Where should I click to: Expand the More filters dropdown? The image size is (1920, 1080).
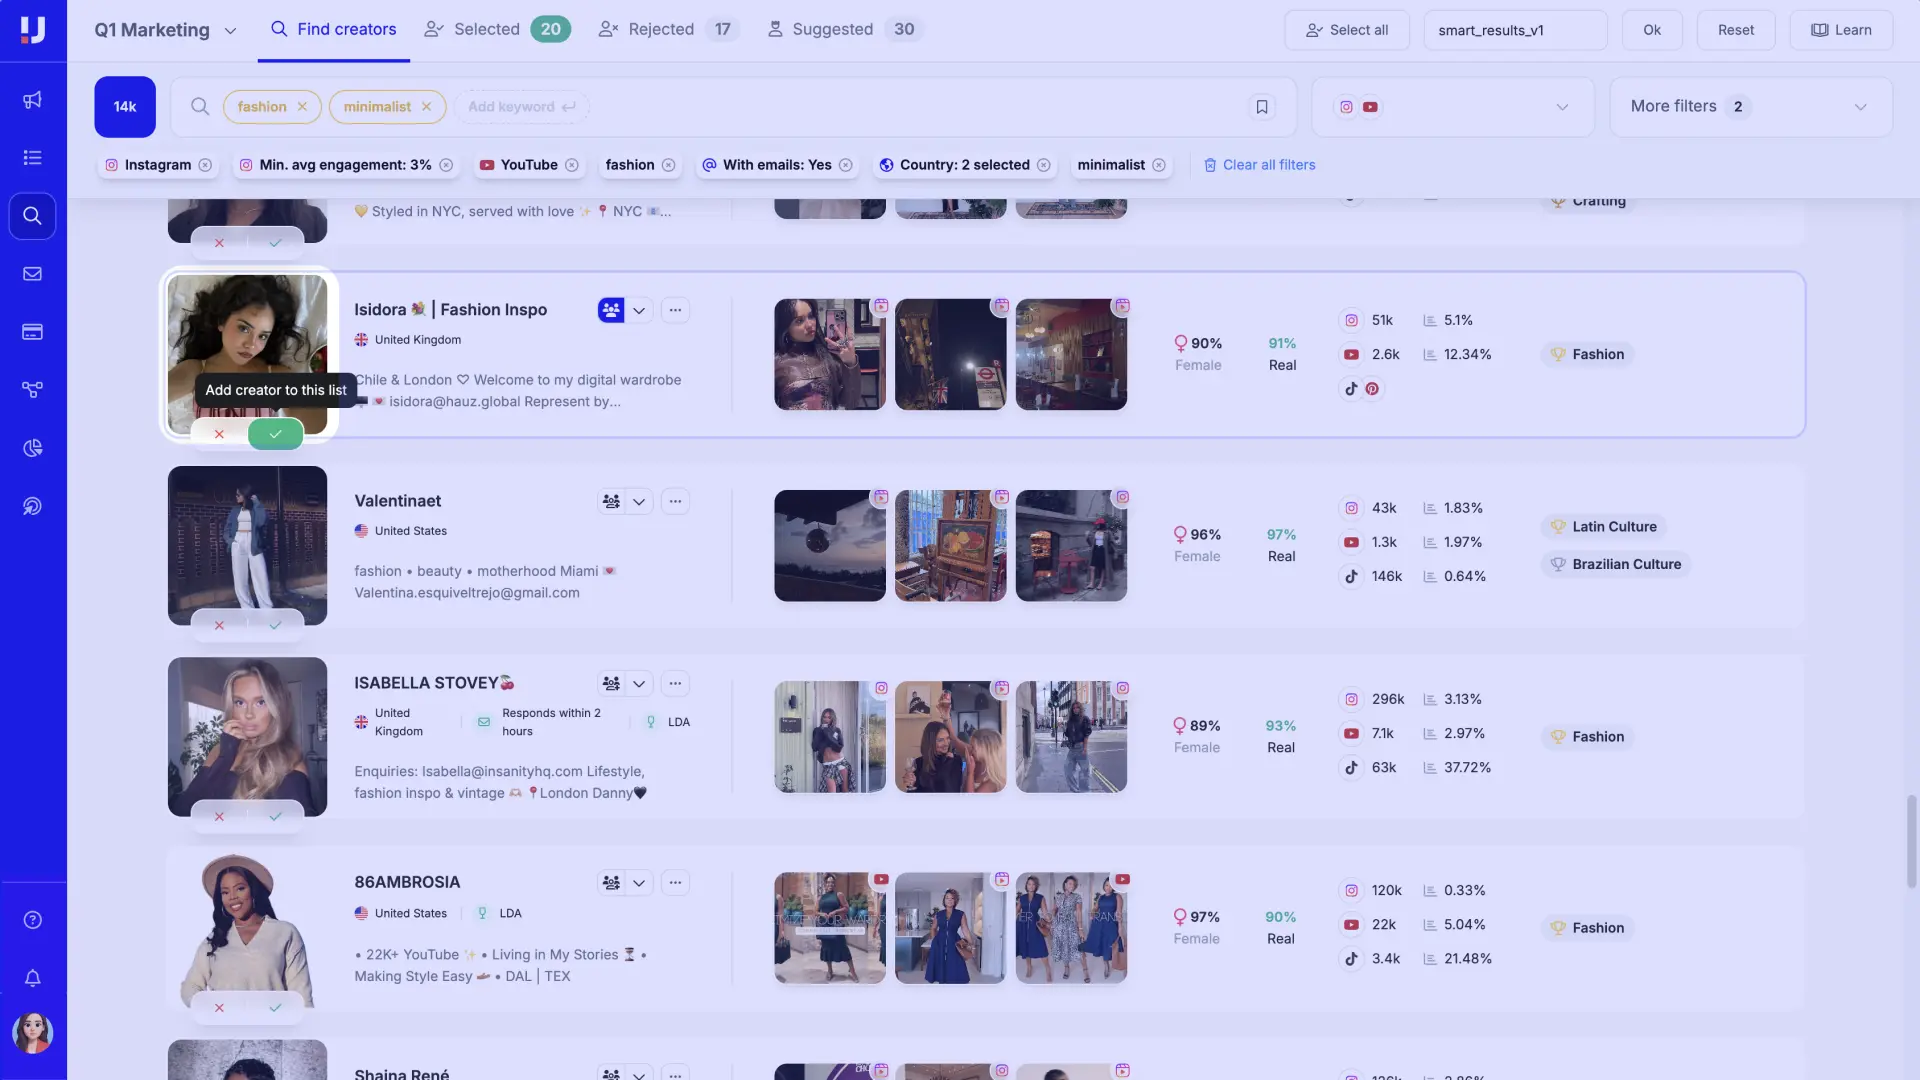pyautogui.click(x=1750, y=107)
